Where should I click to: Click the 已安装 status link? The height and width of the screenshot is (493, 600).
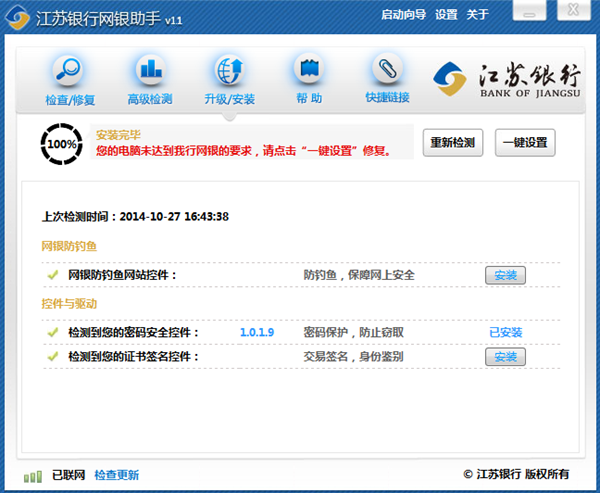(x=506, y=332)
